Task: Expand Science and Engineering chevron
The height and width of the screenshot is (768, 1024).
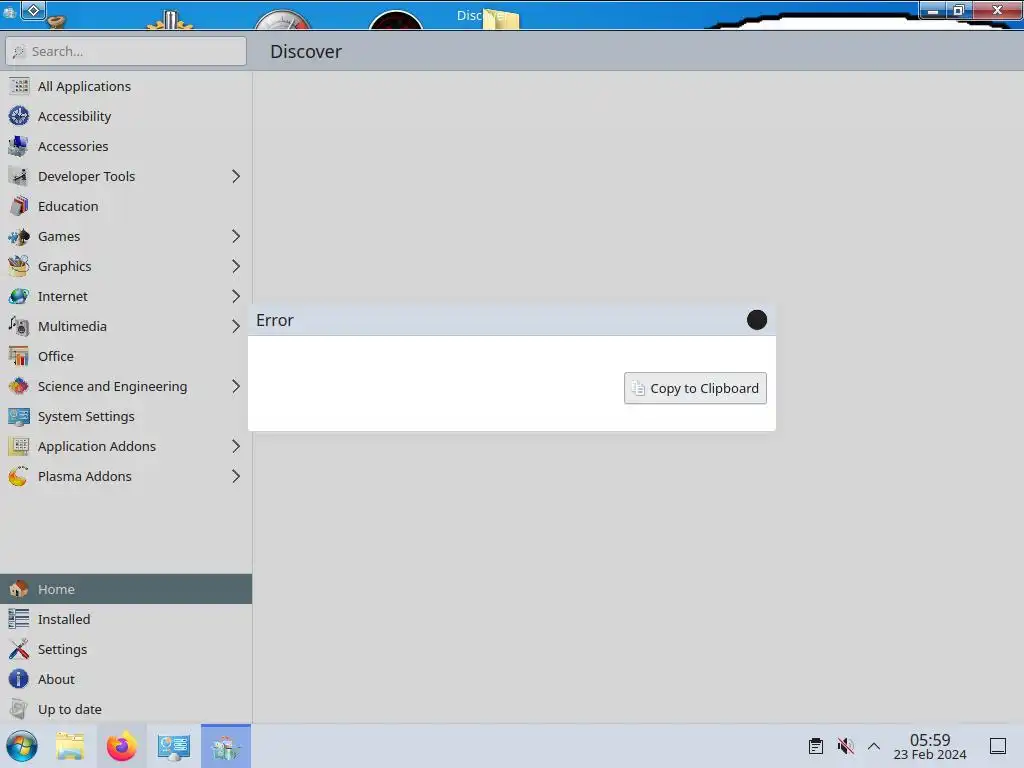Action: 236,387
